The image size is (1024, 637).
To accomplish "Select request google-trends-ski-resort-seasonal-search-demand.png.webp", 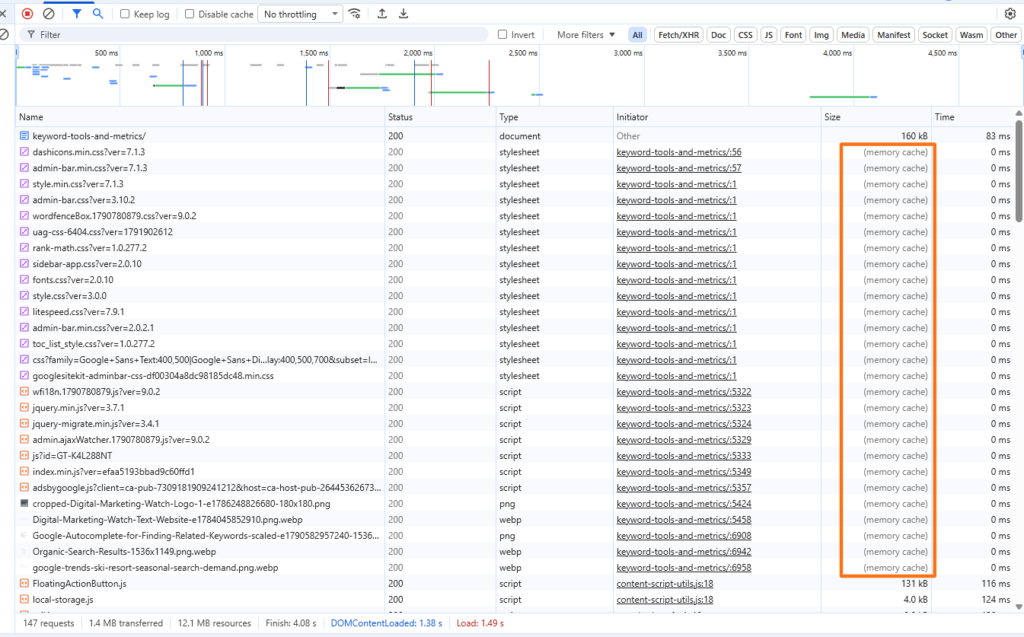I will (x=155, y=568).
